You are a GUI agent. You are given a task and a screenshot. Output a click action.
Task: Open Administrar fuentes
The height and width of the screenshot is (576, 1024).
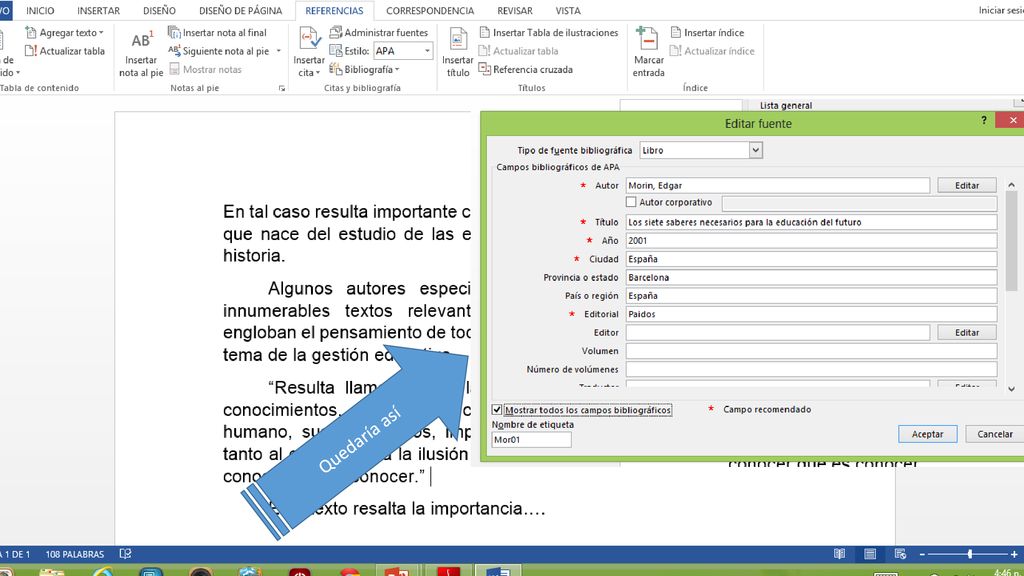(x=379, y=32)
